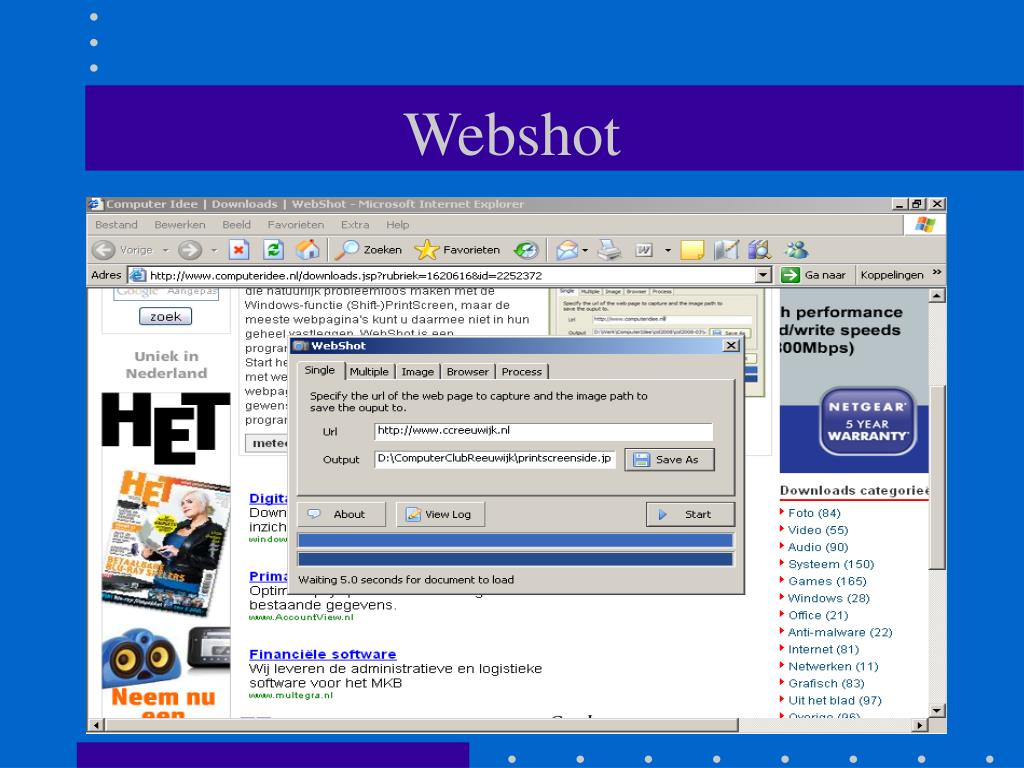Screen dimensions: 1024x768
Task: Click the Windows flag logo
Action: [925, 225]
